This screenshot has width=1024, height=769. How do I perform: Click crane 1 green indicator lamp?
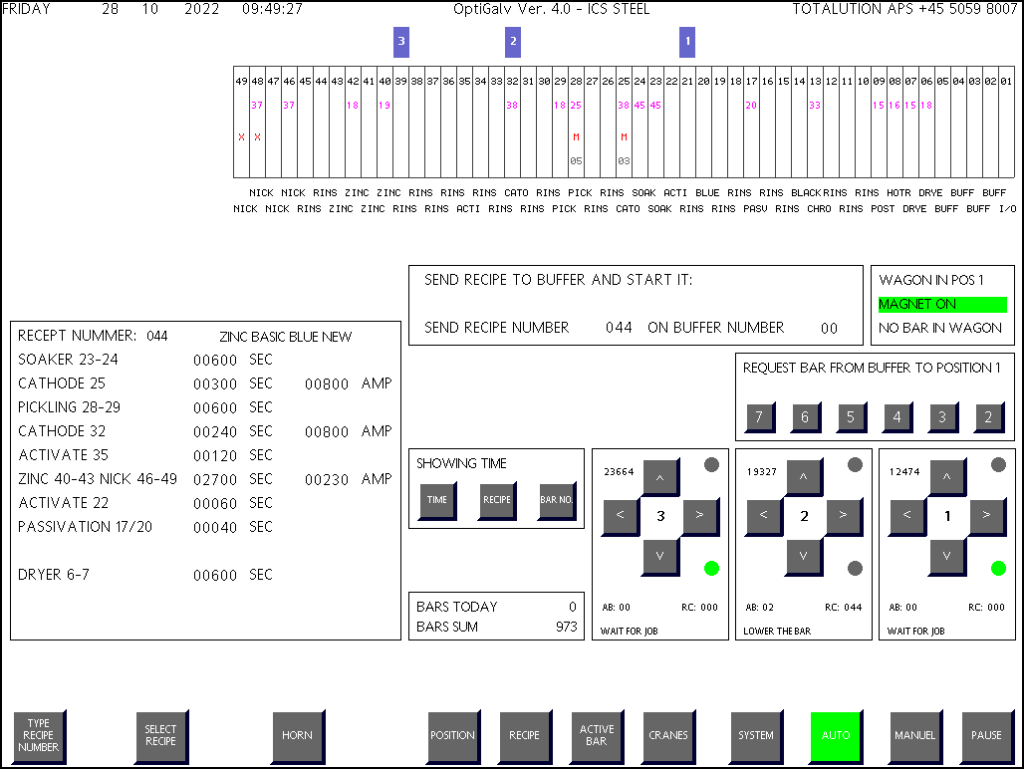(999, 569)
